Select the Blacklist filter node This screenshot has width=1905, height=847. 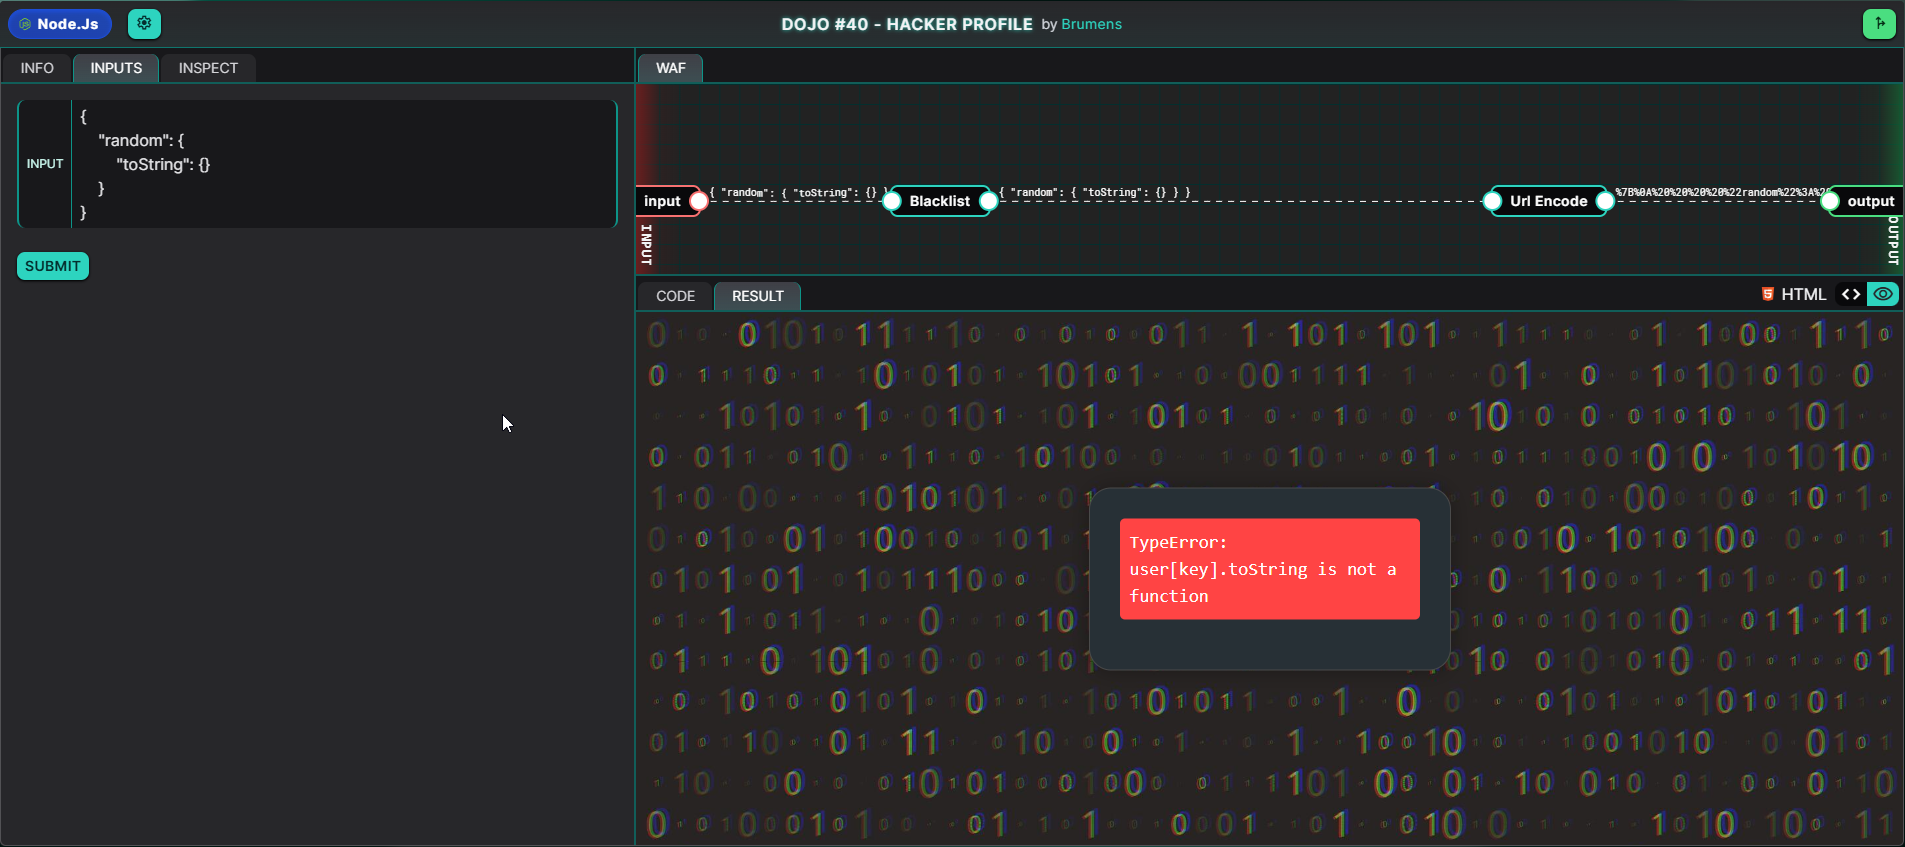(x=939, y=201)
